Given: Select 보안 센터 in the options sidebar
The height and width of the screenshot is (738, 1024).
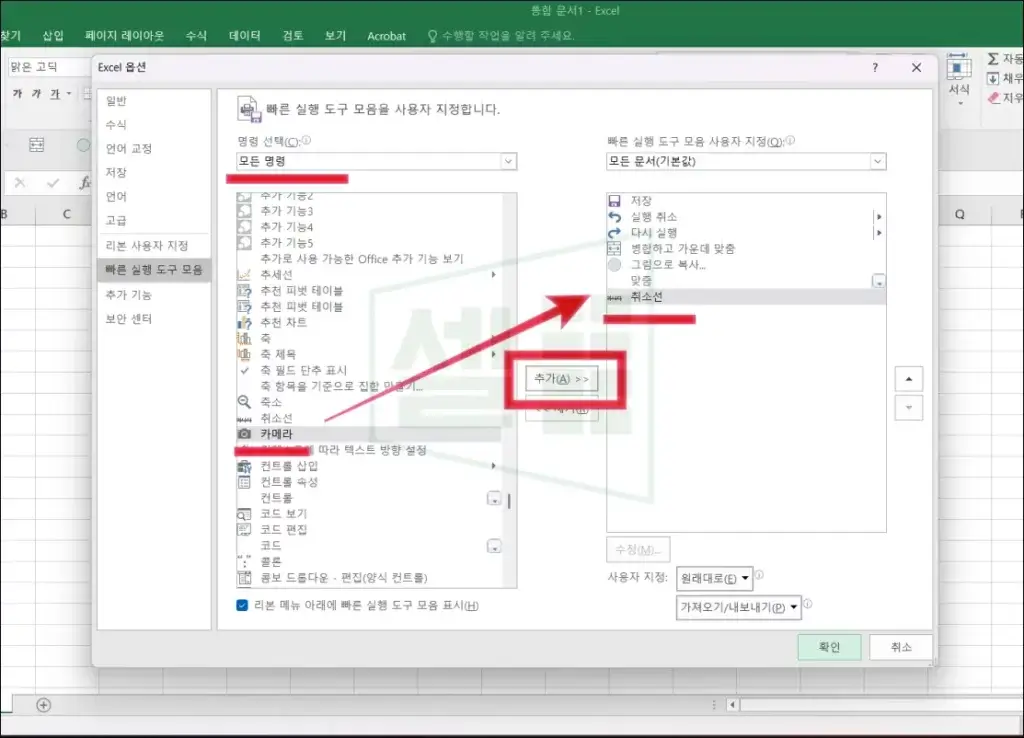Looking at the screenshot, I should click(x=129, y=319).
